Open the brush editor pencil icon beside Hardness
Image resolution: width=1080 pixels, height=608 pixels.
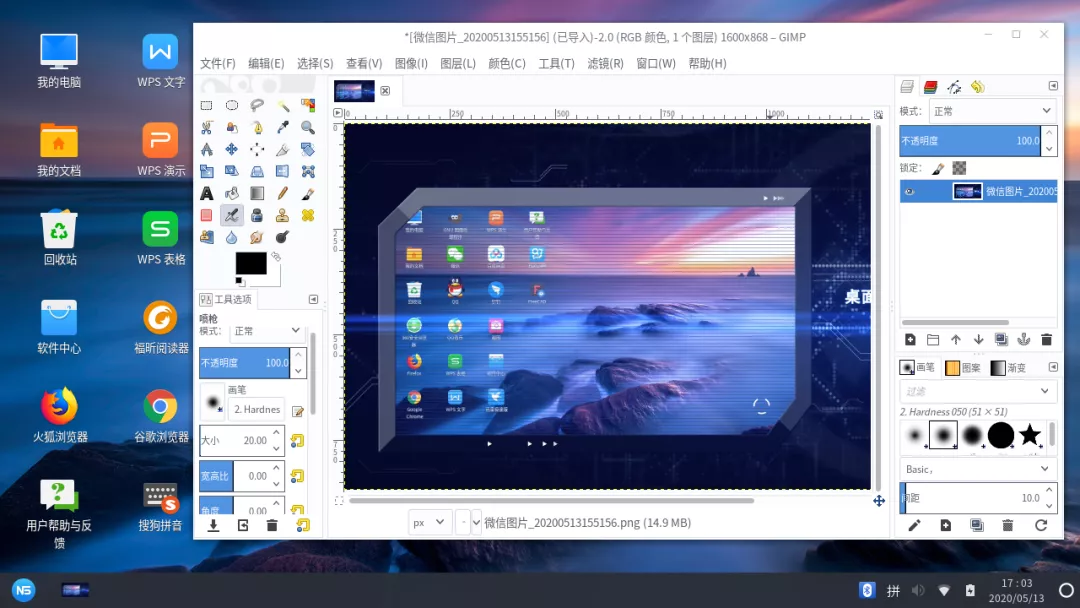tap(298, 411)
